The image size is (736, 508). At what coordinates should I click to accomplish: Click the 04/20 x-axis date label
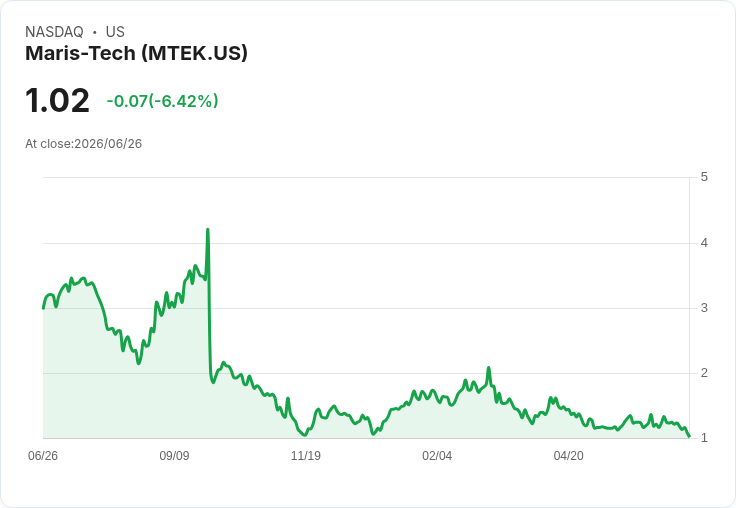(568, 455)
